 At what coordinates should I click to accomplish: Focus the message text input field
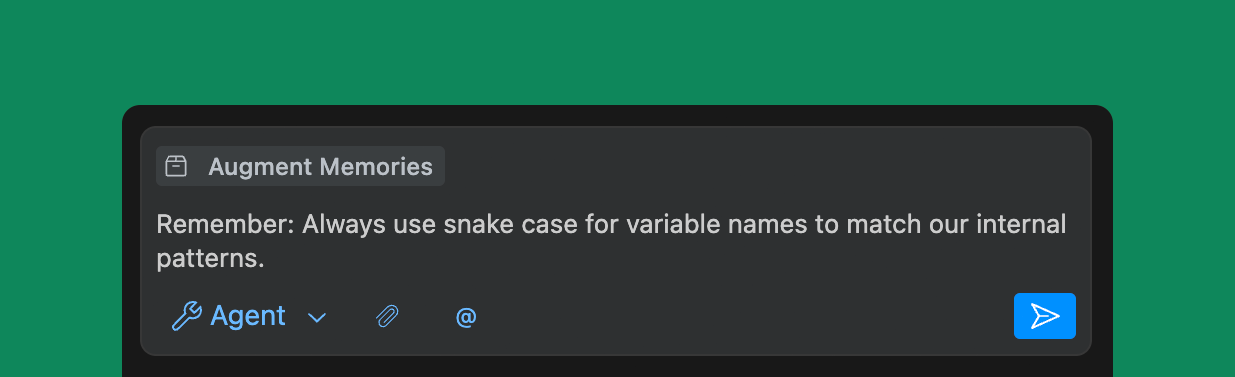coord(615,241)
